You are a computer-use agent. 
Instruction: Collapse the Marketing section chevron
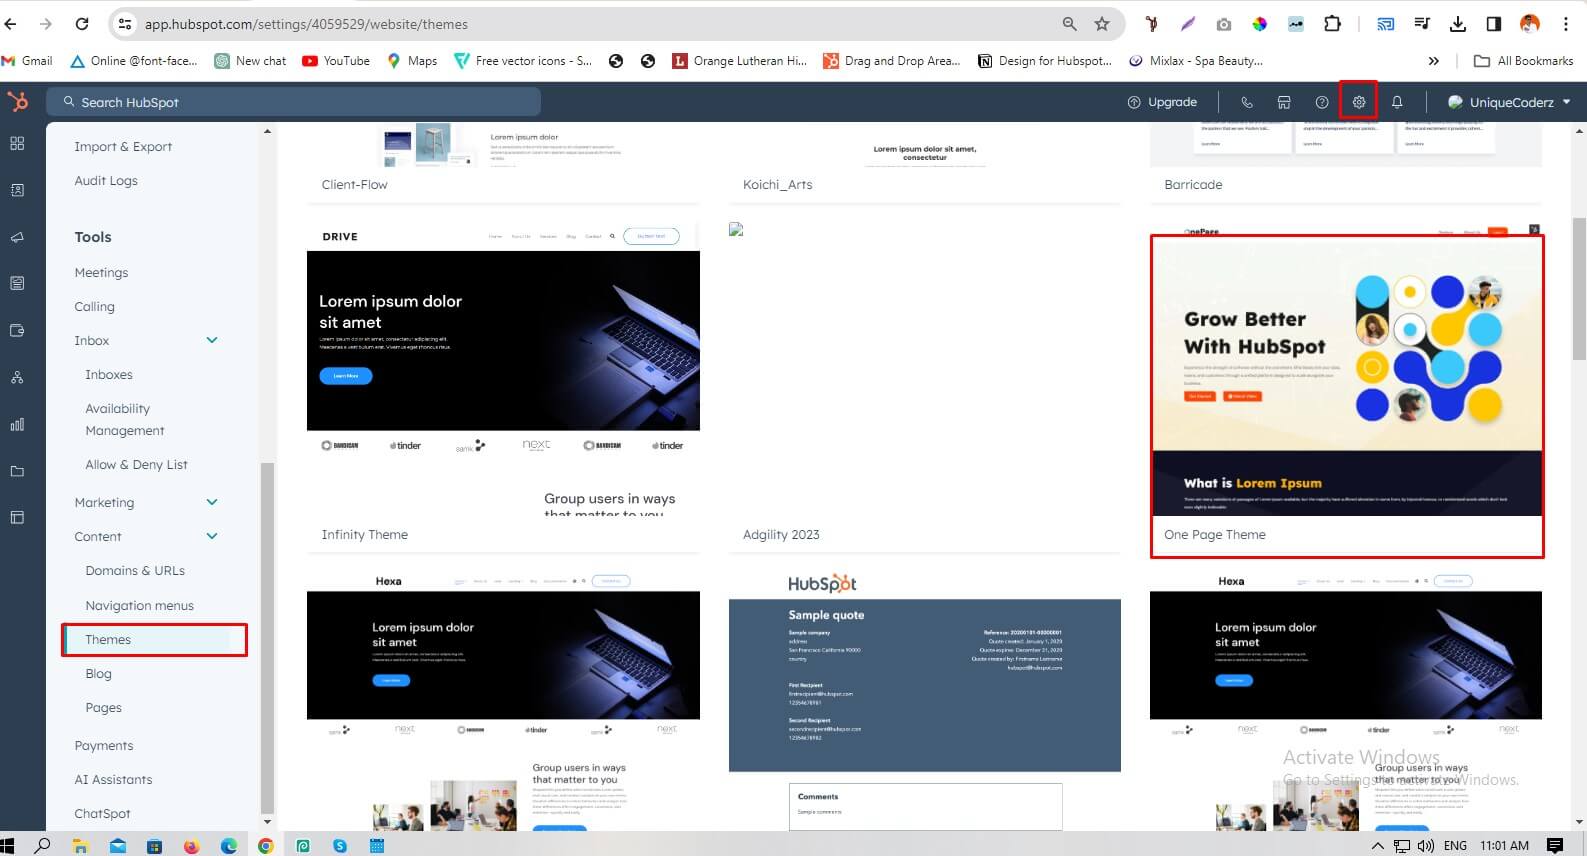(x=212, y=502)
